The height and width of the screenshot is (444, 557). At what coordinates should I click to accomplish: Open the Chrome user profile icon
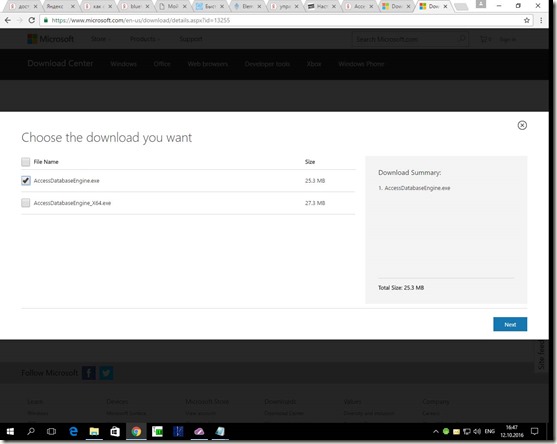tap(481, 4)
